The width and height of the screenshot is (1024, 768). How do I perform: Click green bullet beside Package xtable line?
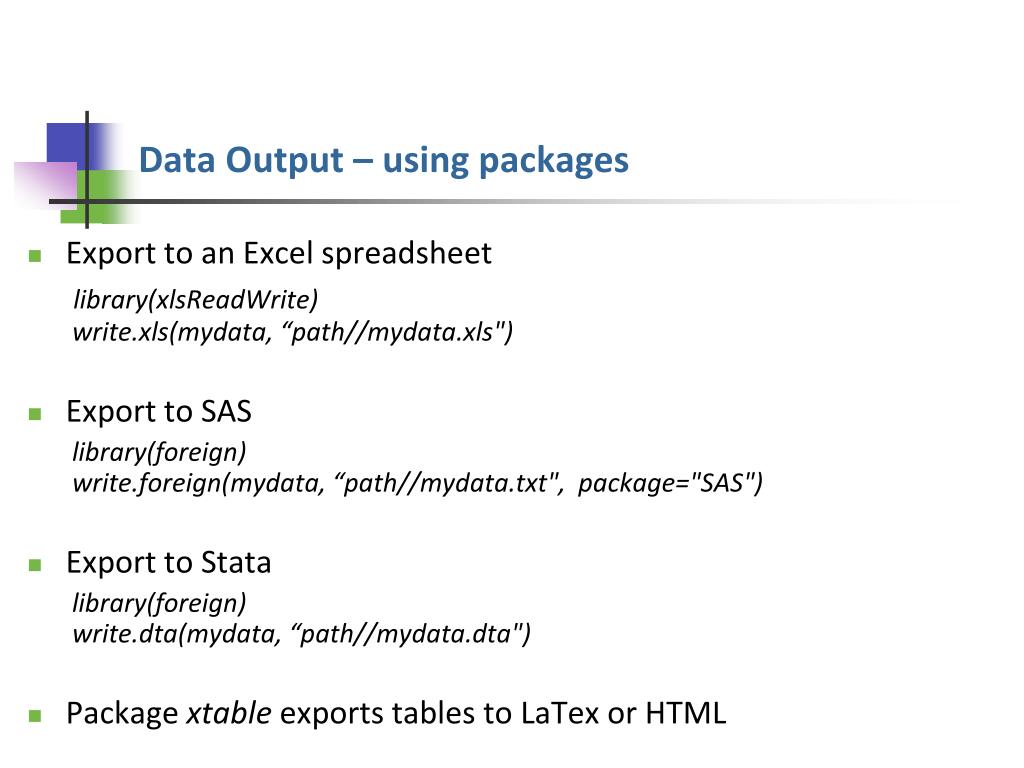point(35,716)
